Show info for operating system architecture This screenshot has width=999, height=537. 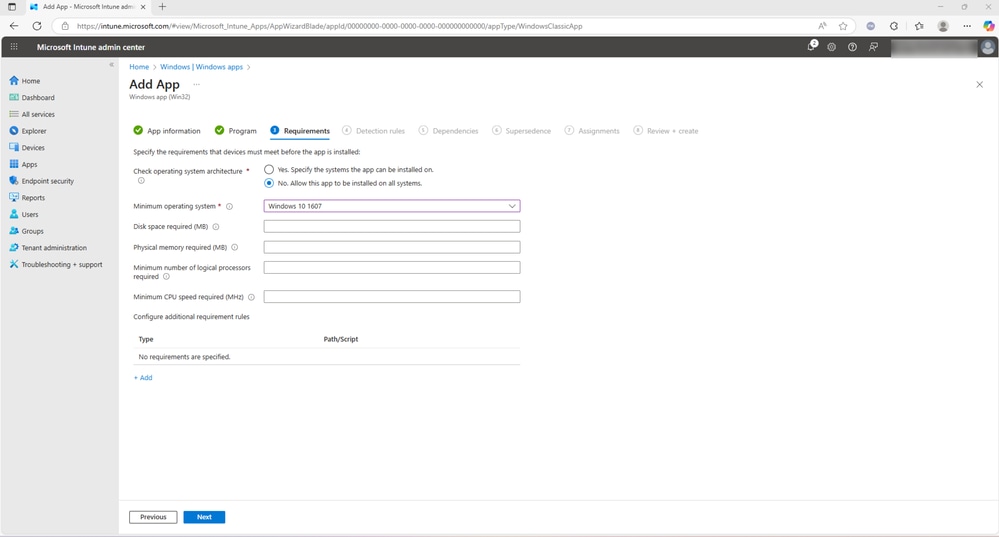[141, 181]
